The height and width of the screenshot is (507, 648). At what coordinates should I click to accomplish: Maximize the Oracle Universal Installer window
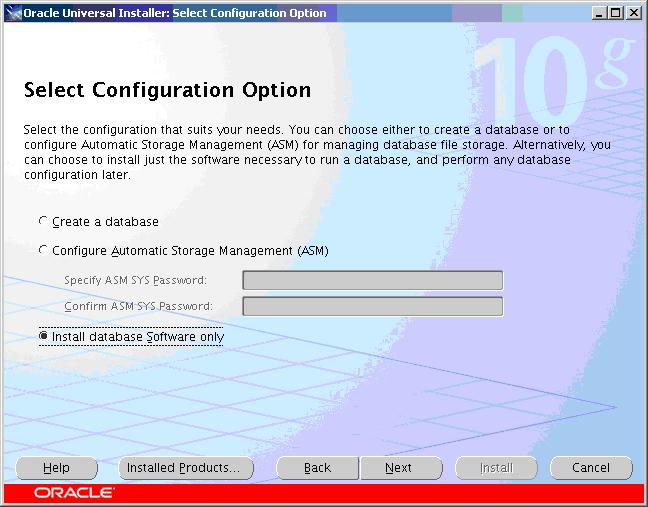coord(616,13)
